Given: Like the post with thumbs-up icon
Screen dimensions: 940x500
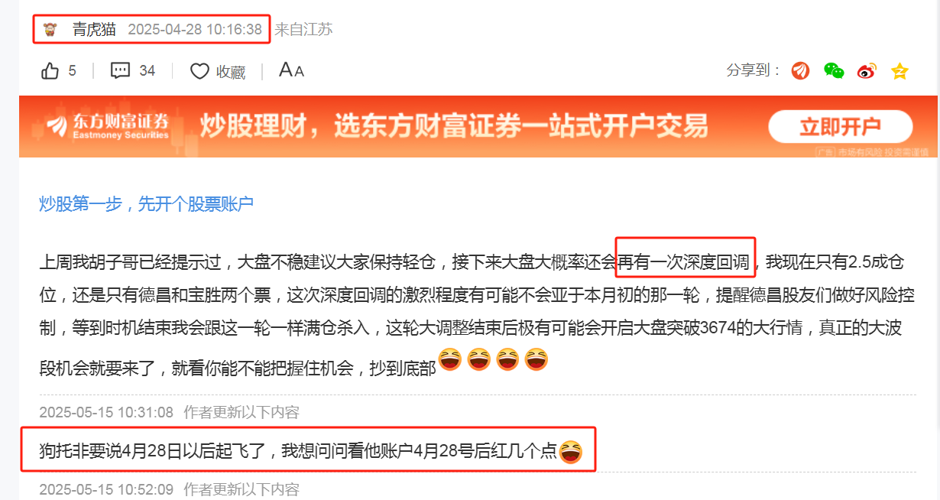Looking at the screenshot, I should pos(50,71).
